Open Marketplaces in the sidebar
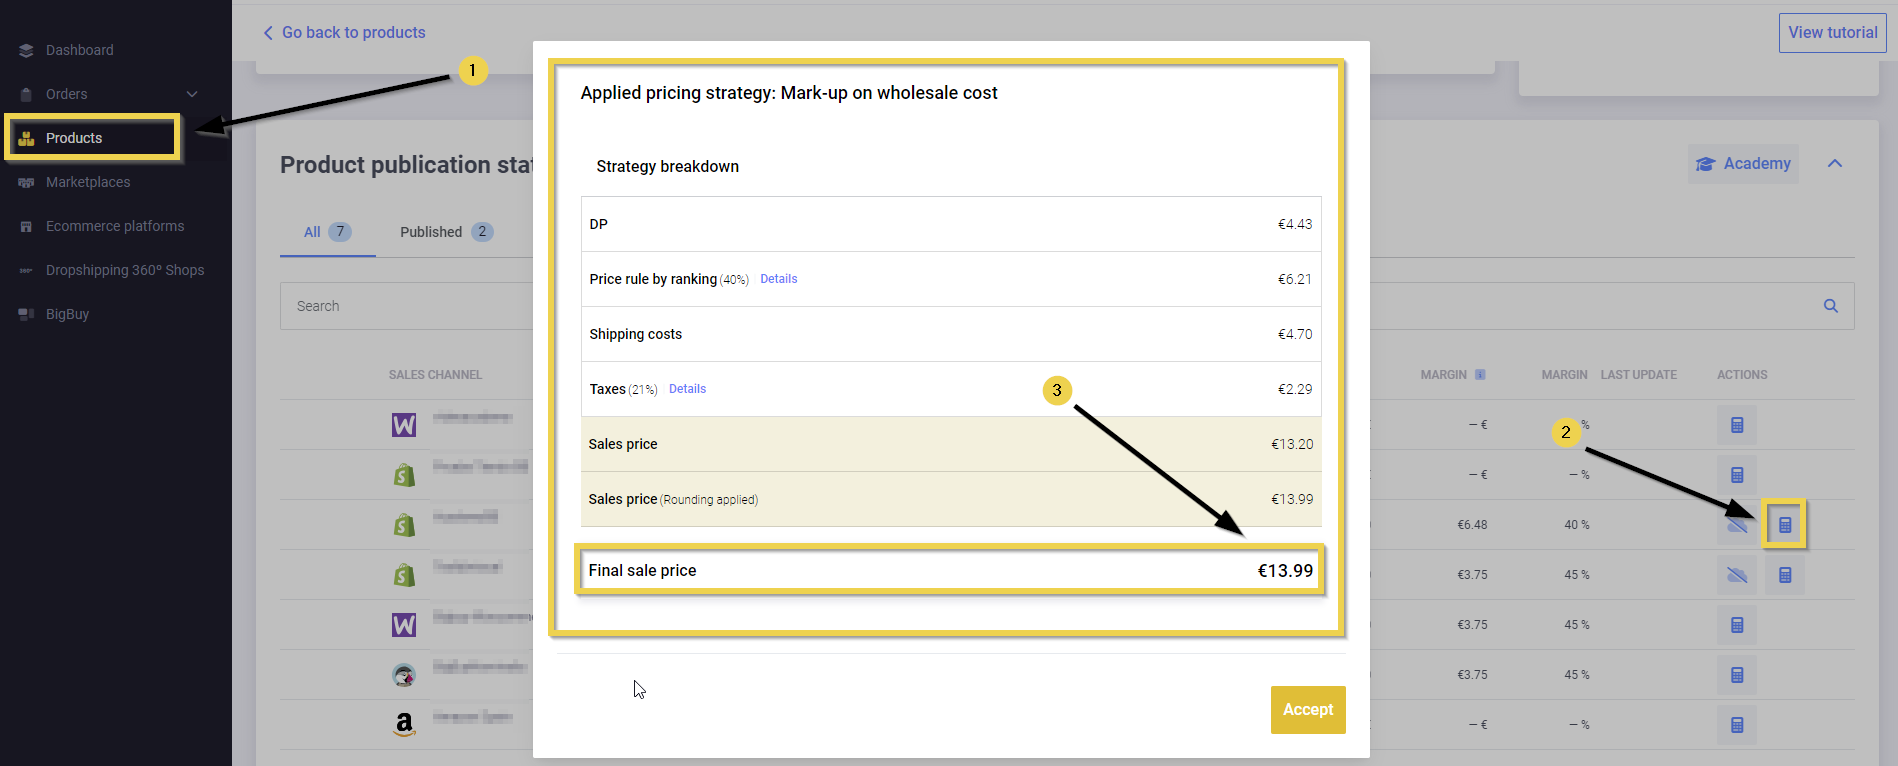Viewport: 1898px width, 766px height. point(88,182)
